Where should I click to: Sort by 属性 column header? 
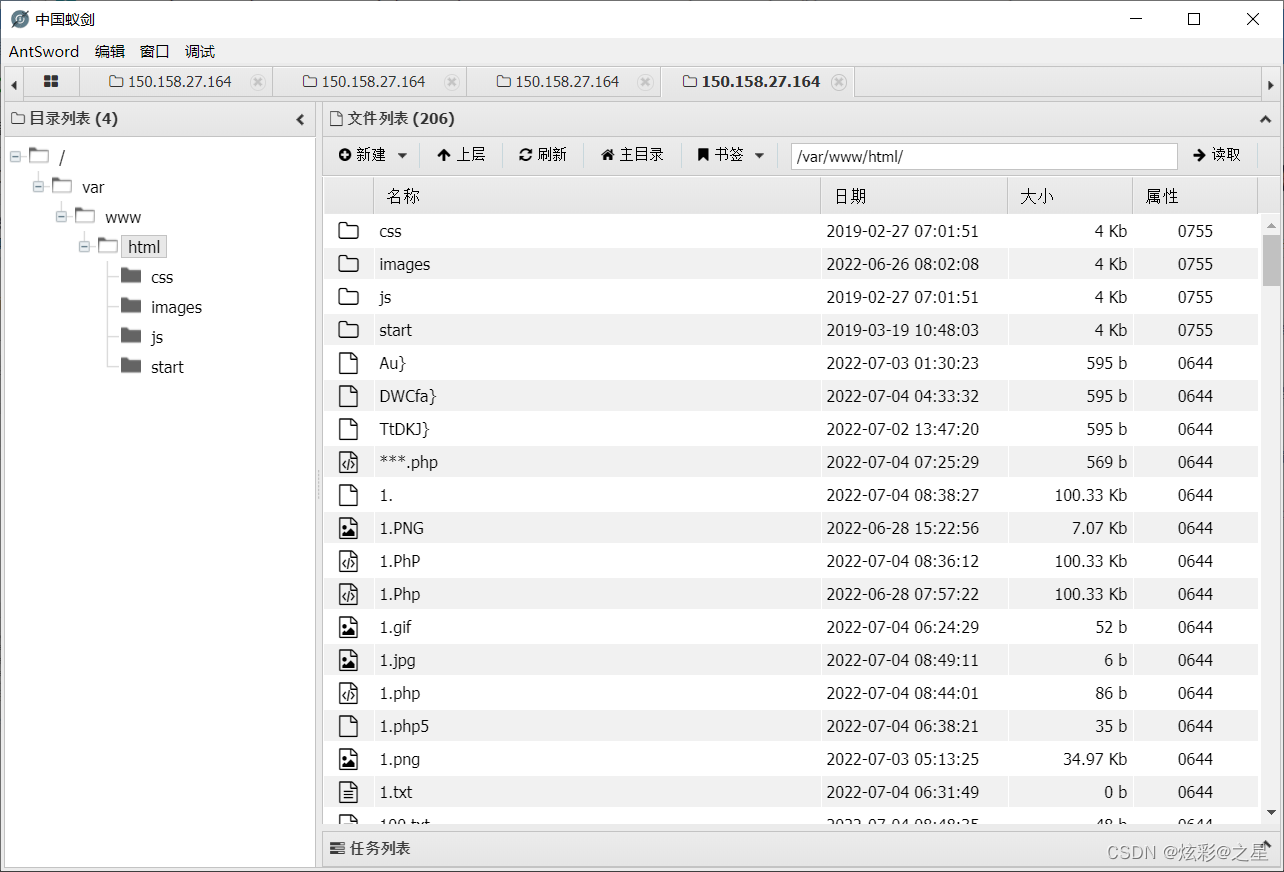[x=1195, y=196]
